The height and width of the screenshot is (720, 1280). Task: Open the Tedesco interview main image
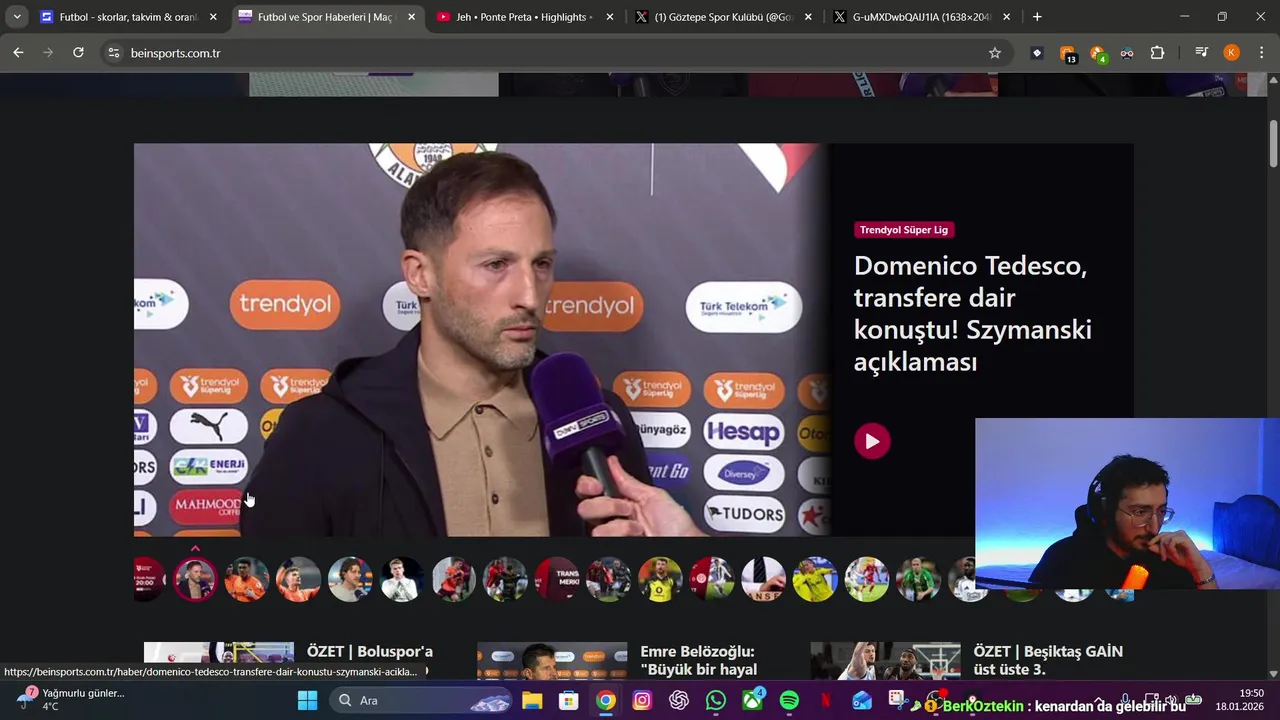tap(481, 340)
